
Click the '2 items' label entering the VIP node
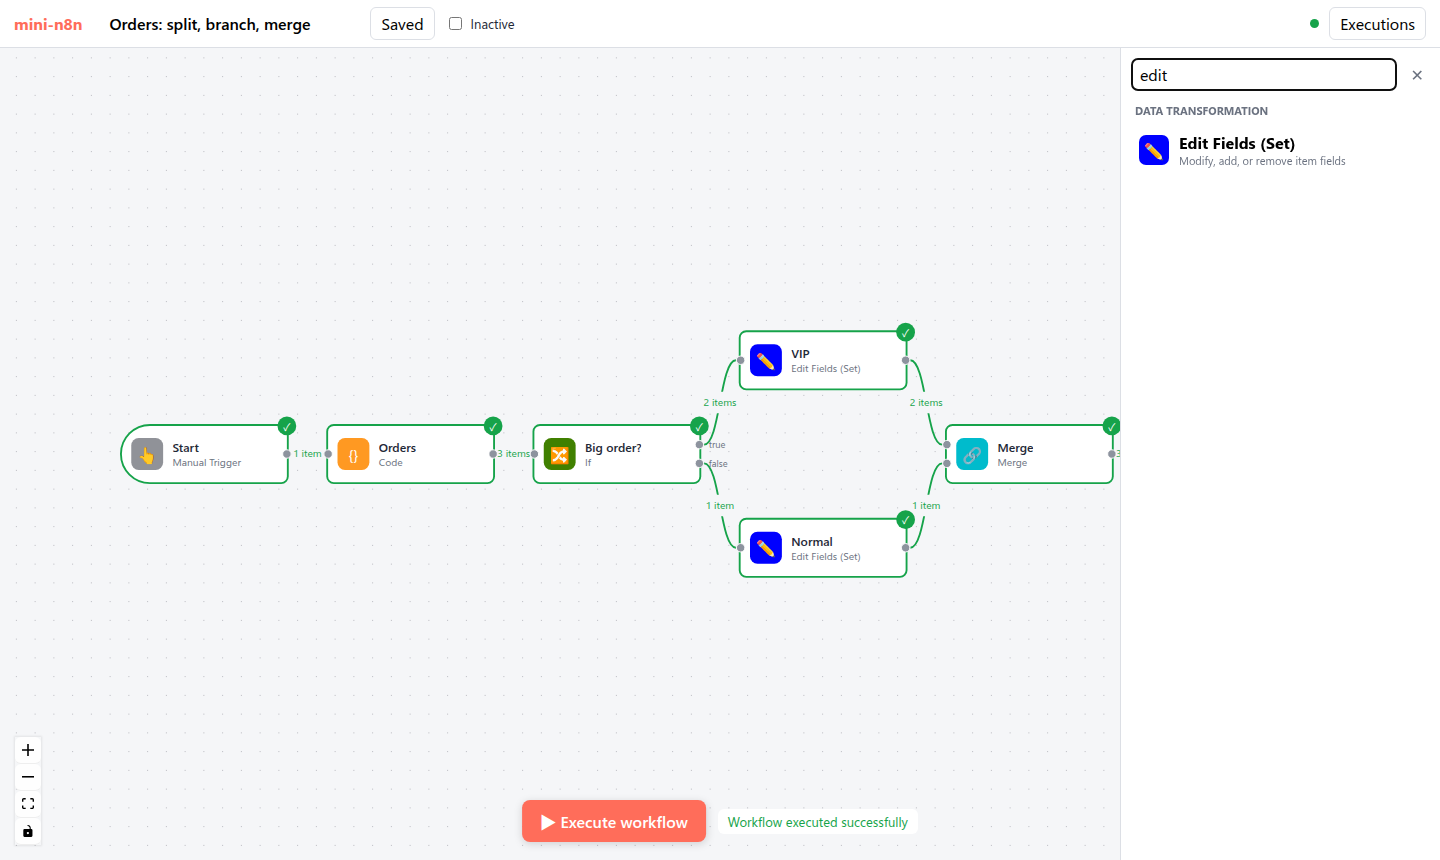pos(720,403)
